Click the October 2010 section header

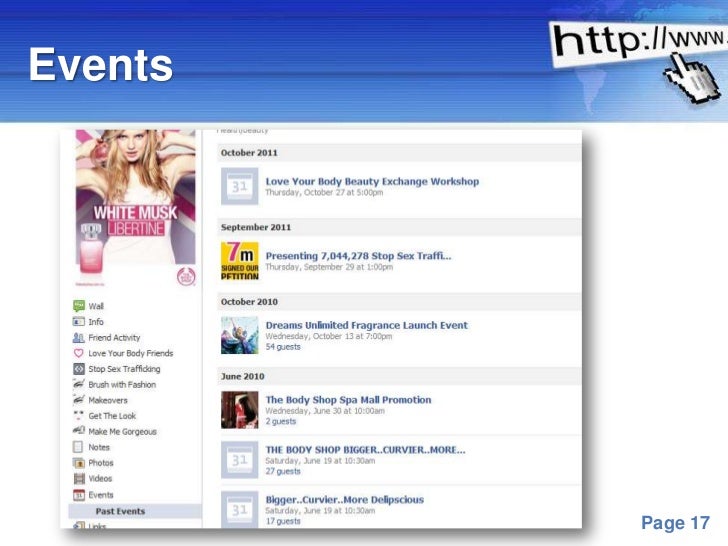pos(399,302)
